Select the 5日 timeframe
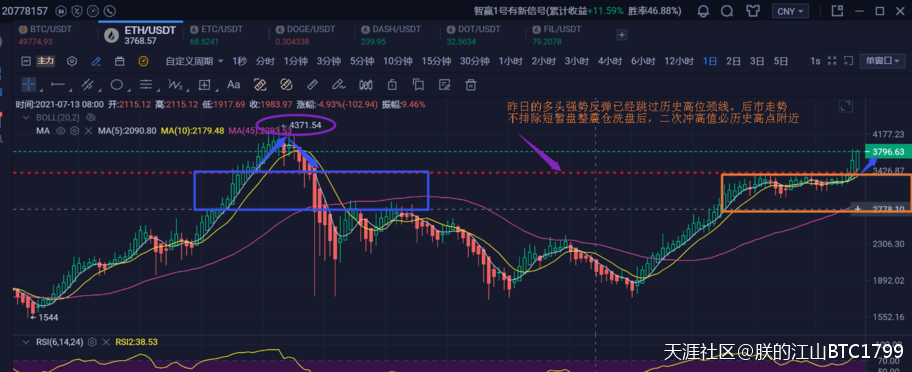The height and width of the screenshot is (372, 912). tap(781, 61)
